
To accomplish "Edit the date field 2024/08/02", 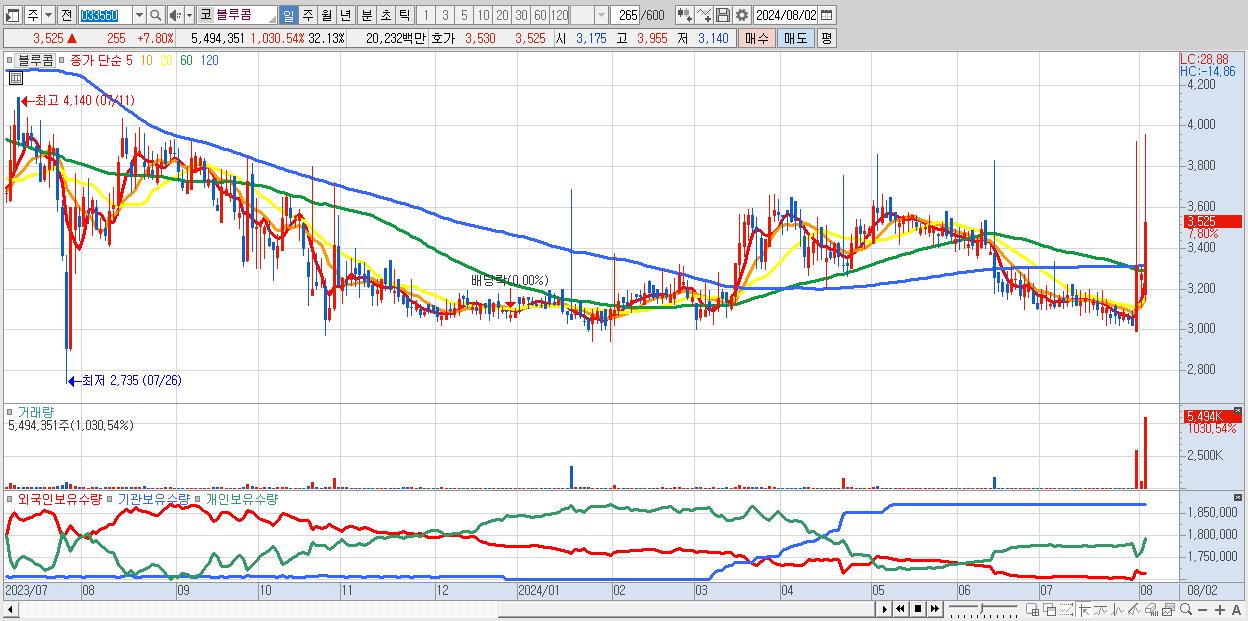I will 786,15.
